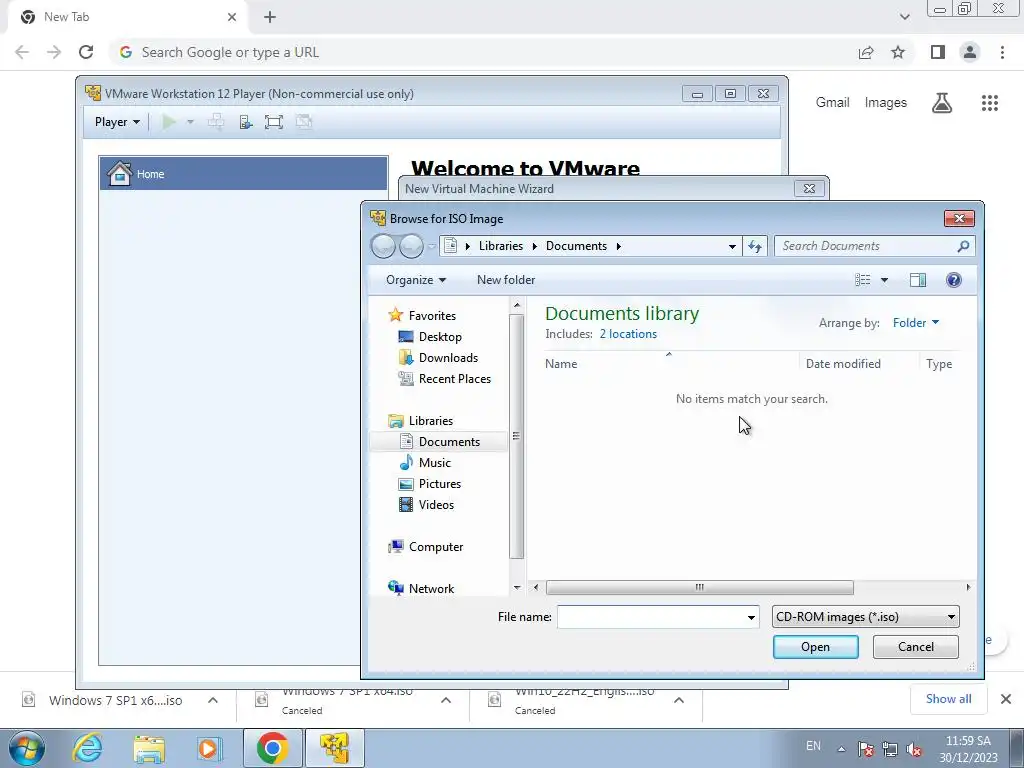Click the change view icon

pyautogui.click(x=863, y=280)
